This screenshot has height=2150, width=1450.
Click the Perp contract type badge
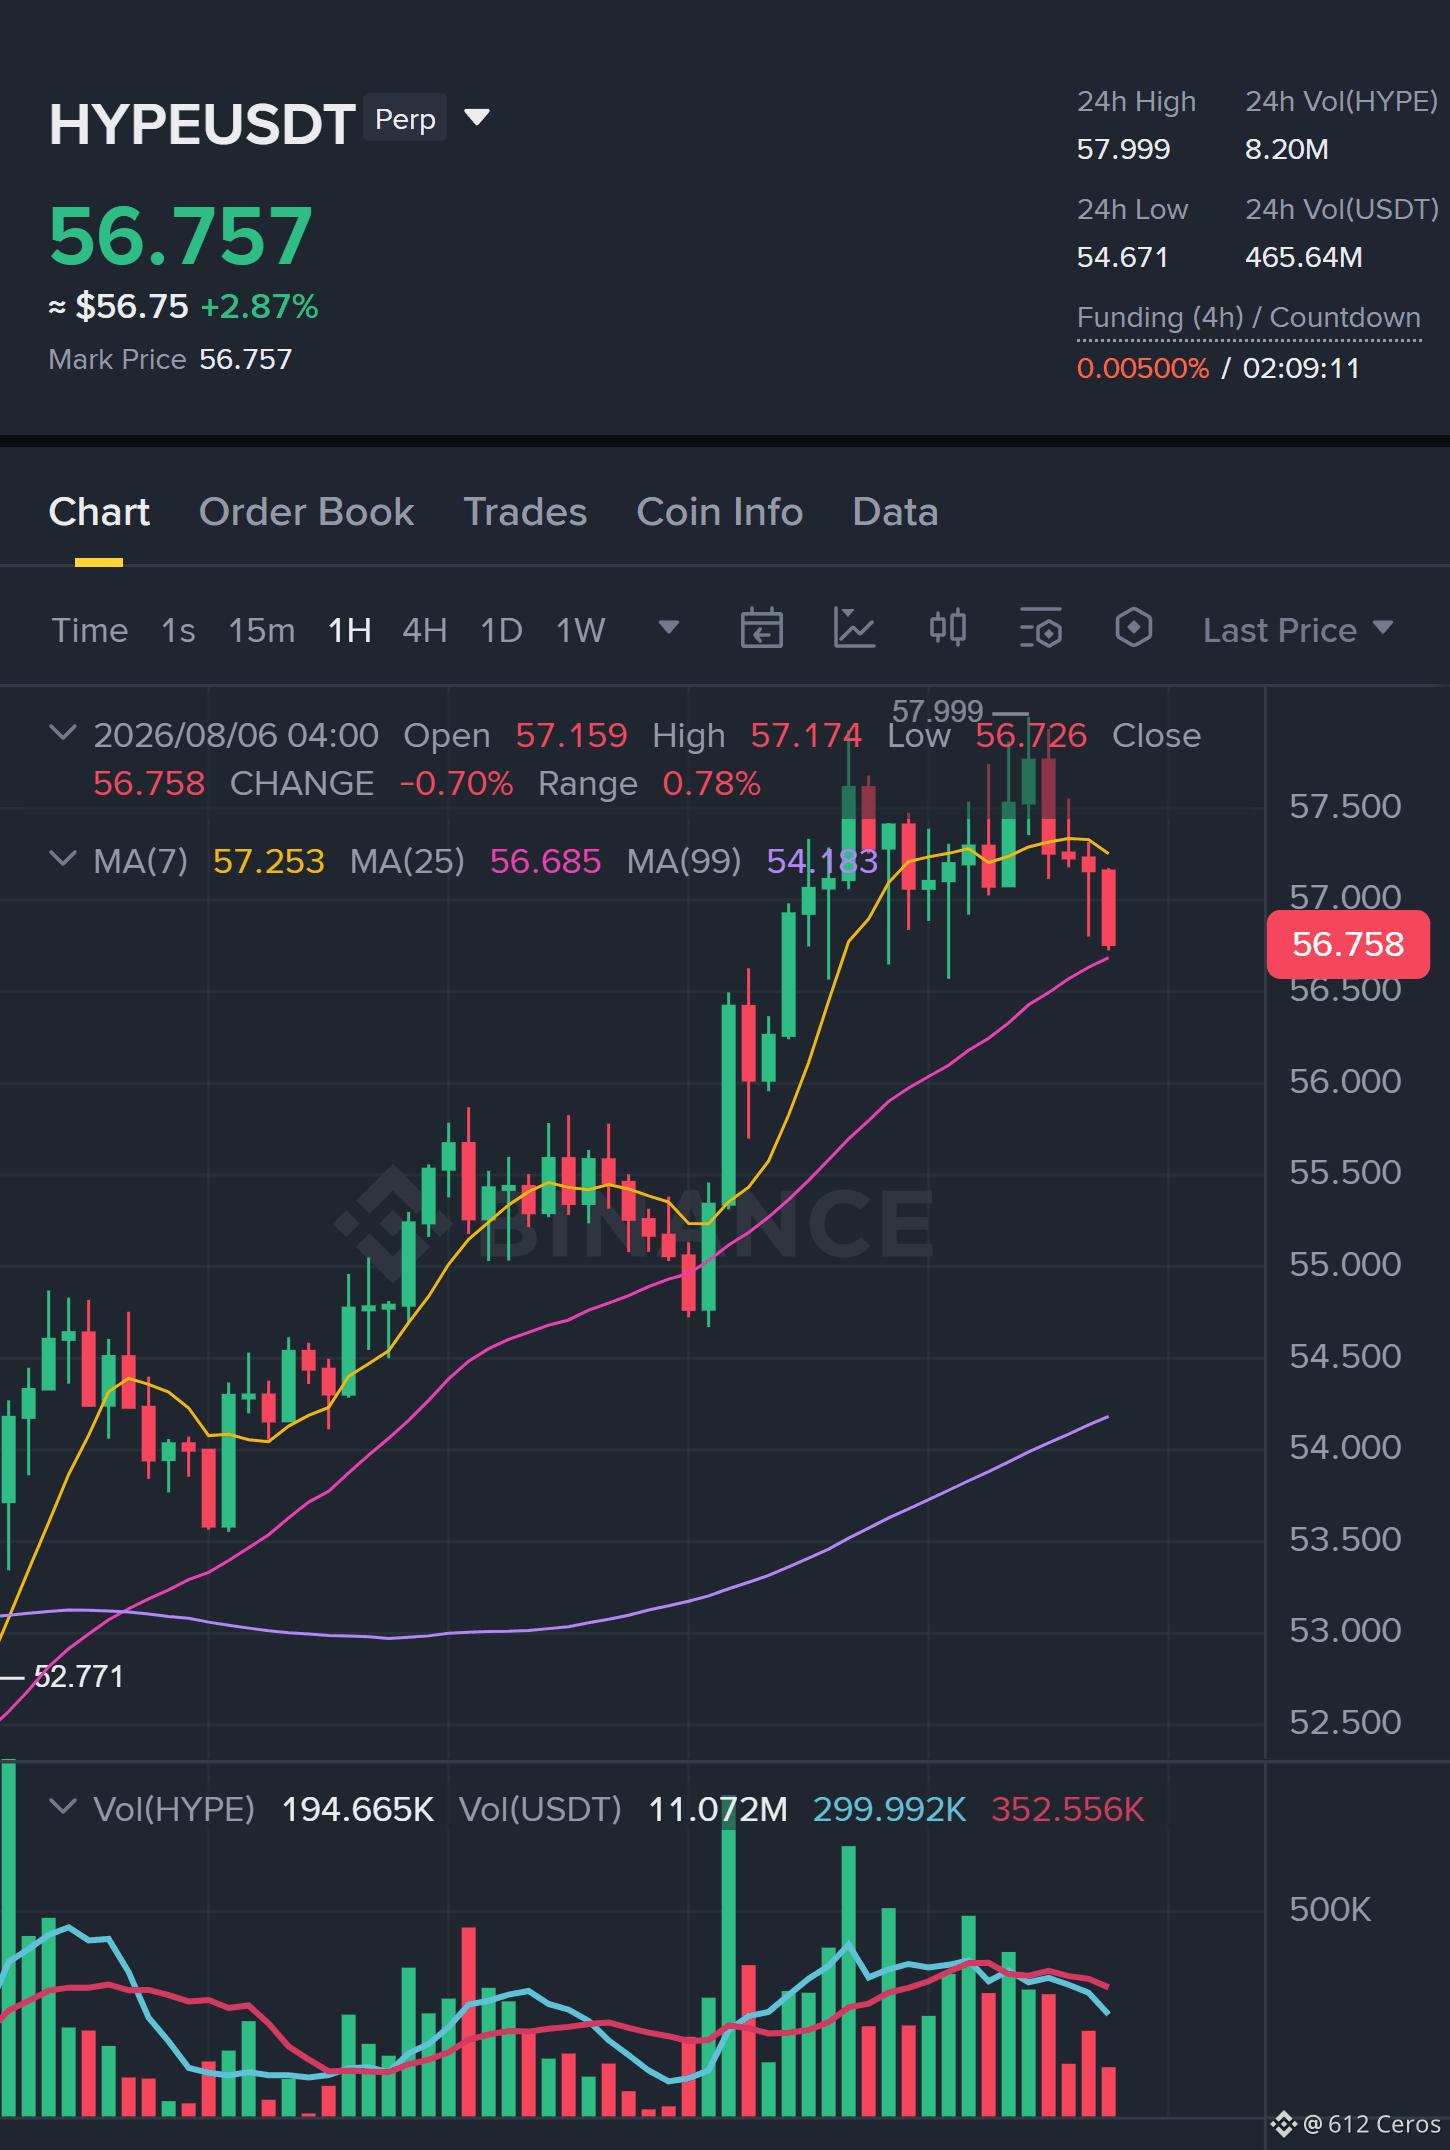pos(405,119)
